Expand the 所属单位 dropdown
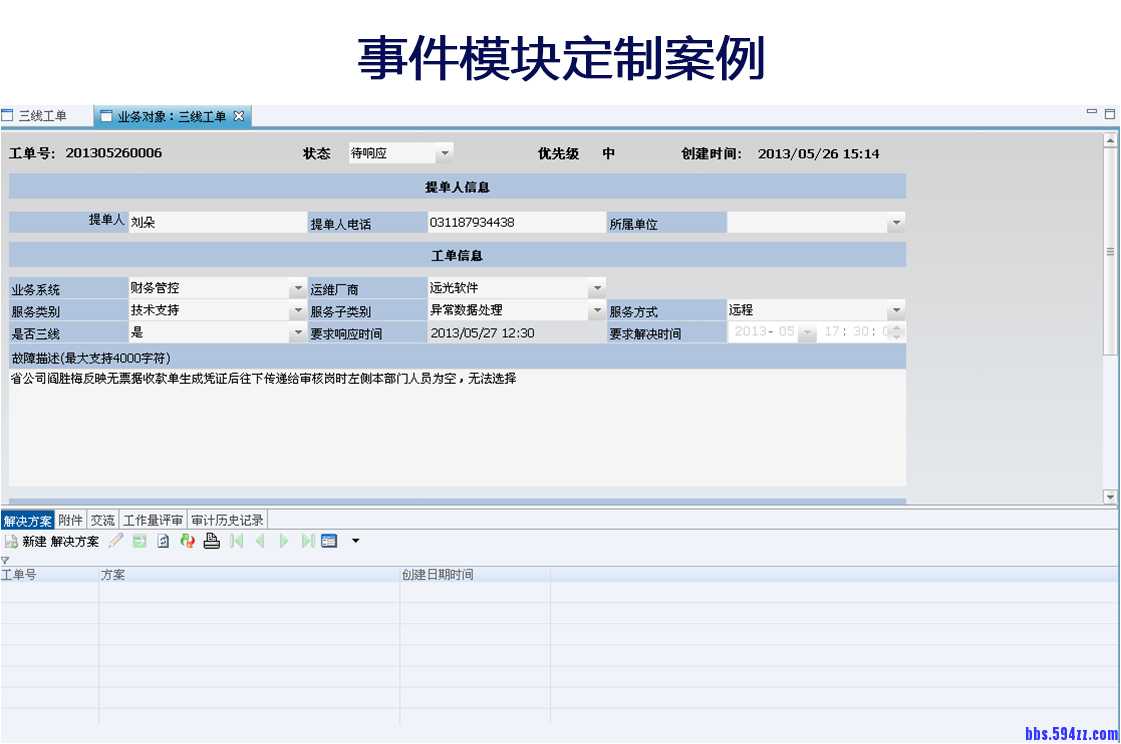The image size is (1121, 744). 897,221
